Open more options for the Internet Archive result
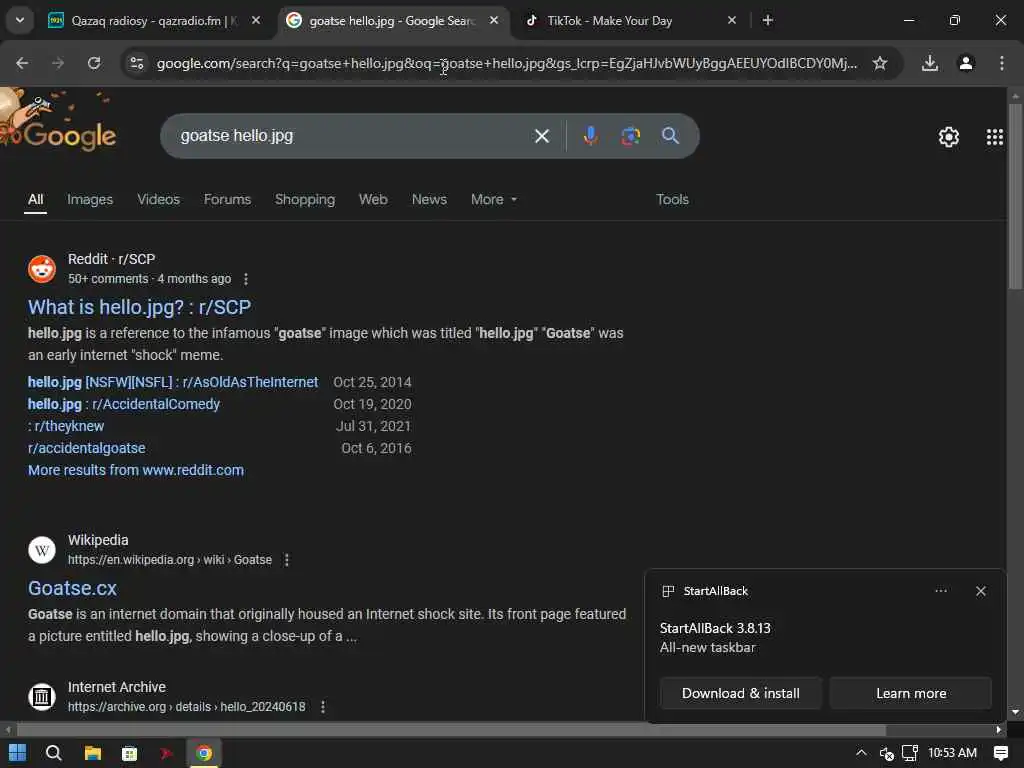Viewport: 1024px width, 768px height. (x=323, y=707)
